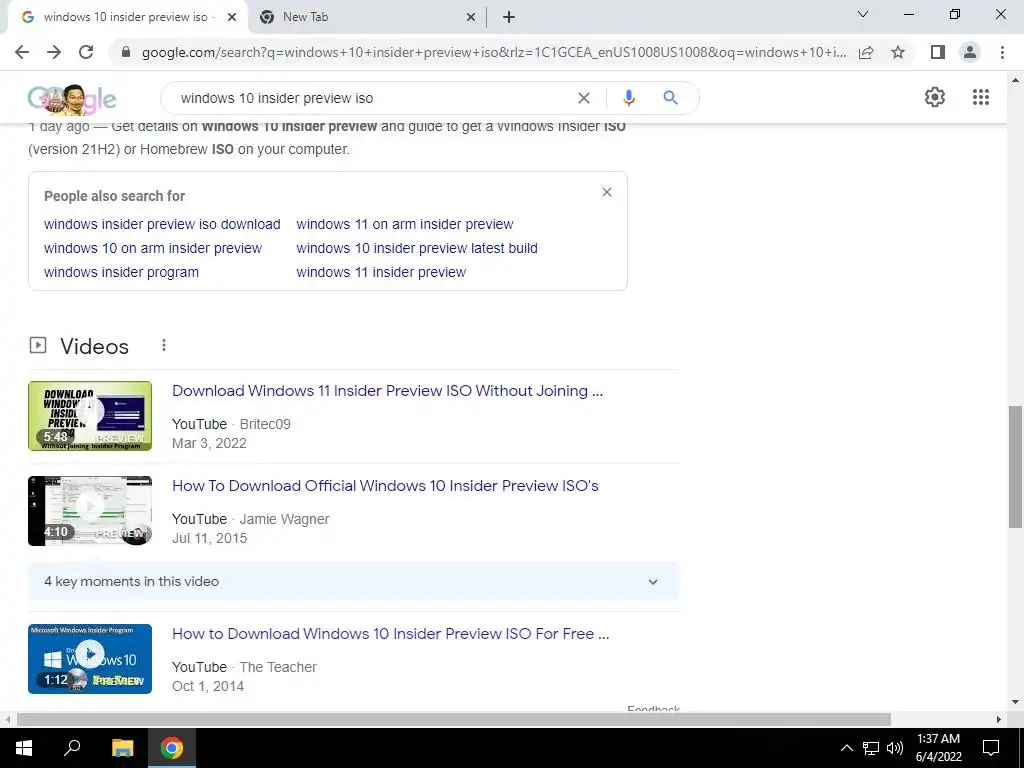Open How To Download Official Windows 10 video
Viewport: 1024px width, 768px height.
pyautogui.click(x=385, y=486)
